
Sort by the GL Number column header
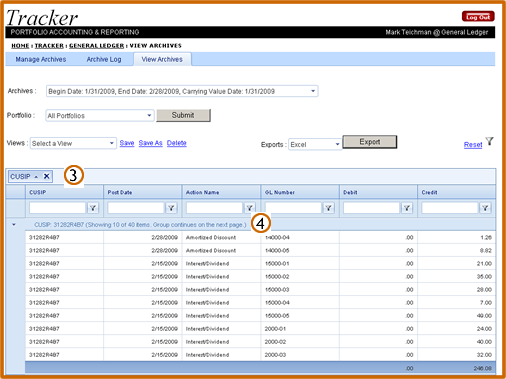tap(280, 193)
